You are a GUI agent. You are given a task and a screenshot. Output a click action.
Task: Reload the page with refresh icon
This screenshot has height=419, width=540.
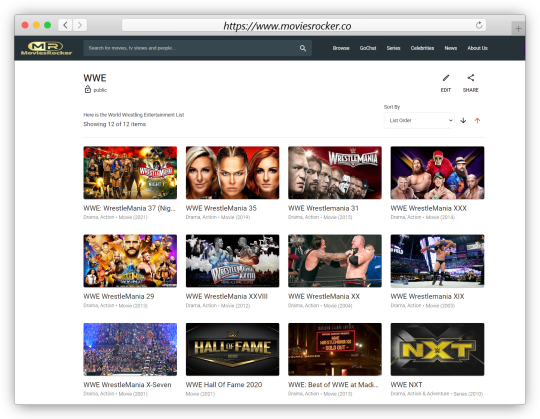coord(479,25)
